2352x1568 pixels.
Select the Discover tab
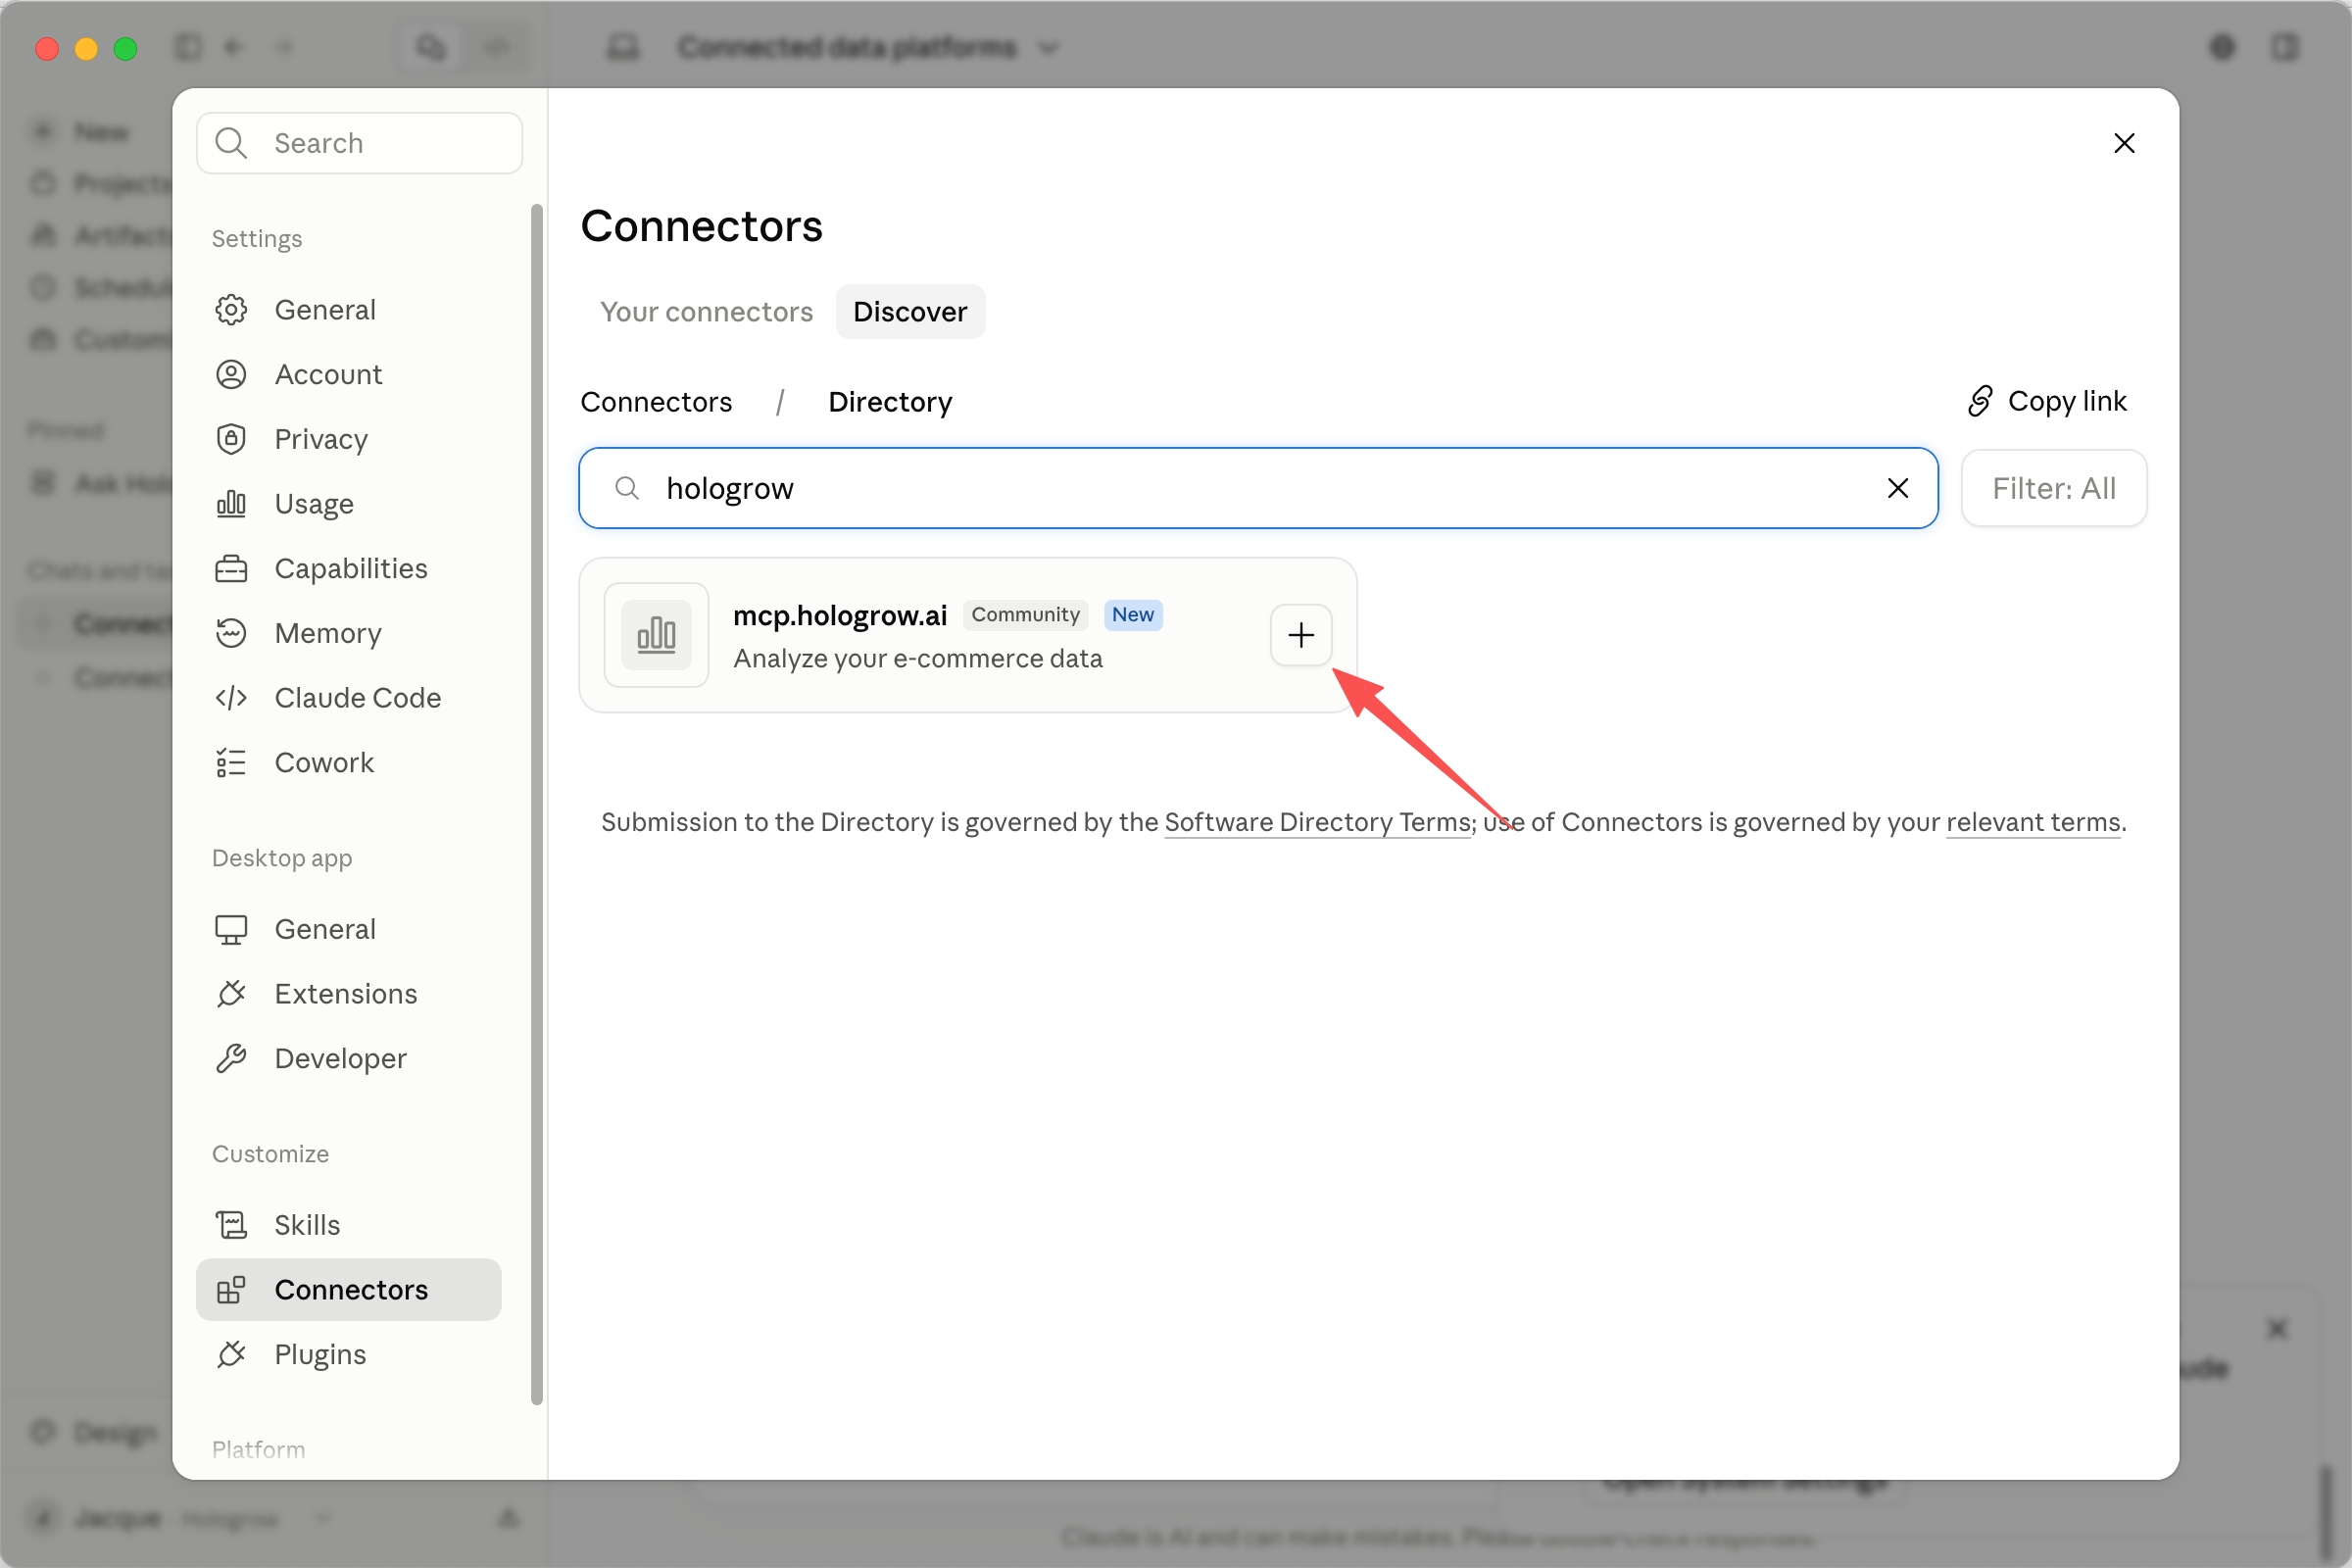tap(909, 312)
